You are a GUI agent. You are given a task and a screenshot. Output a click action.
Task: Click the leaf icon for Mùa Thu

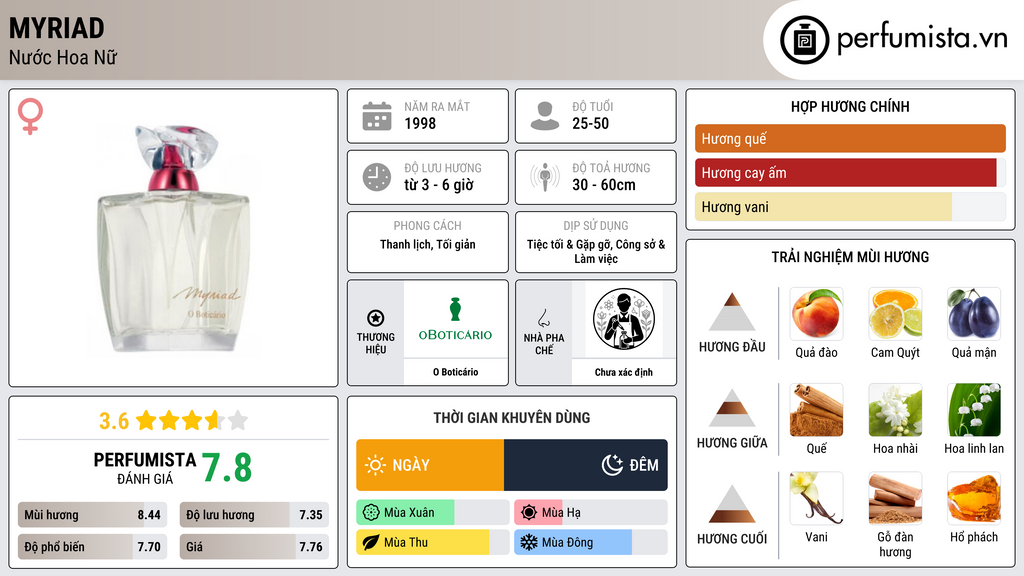click(371, 542)
